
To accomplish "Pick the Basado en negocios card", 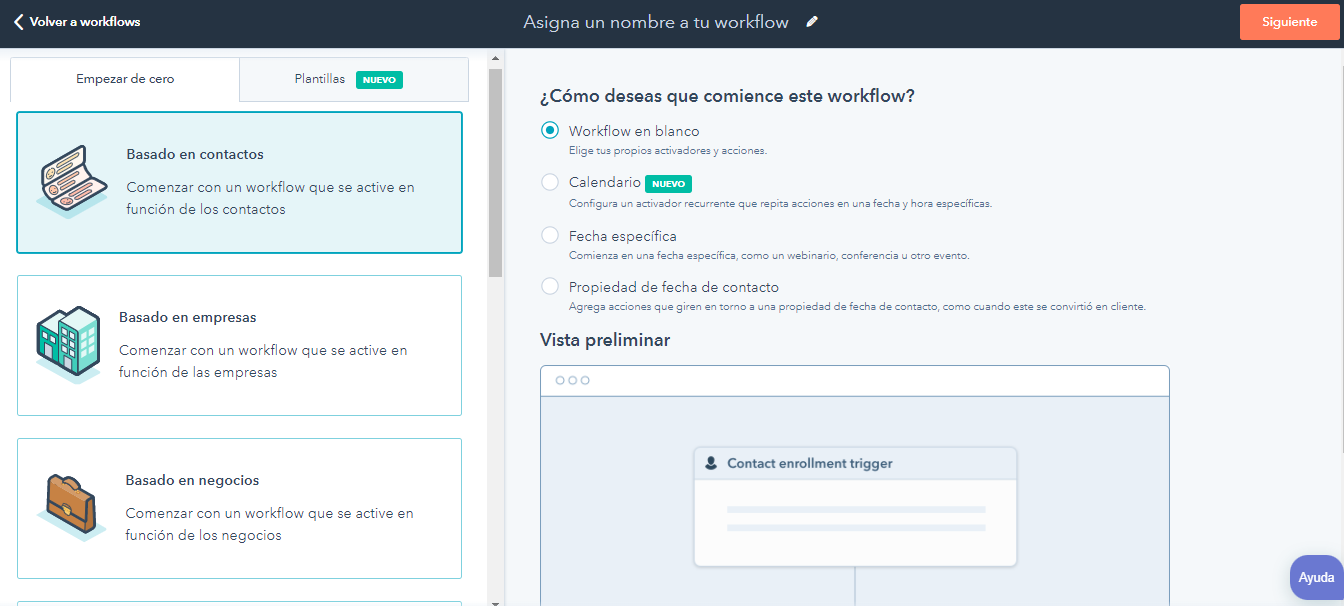I will [239, 508].
